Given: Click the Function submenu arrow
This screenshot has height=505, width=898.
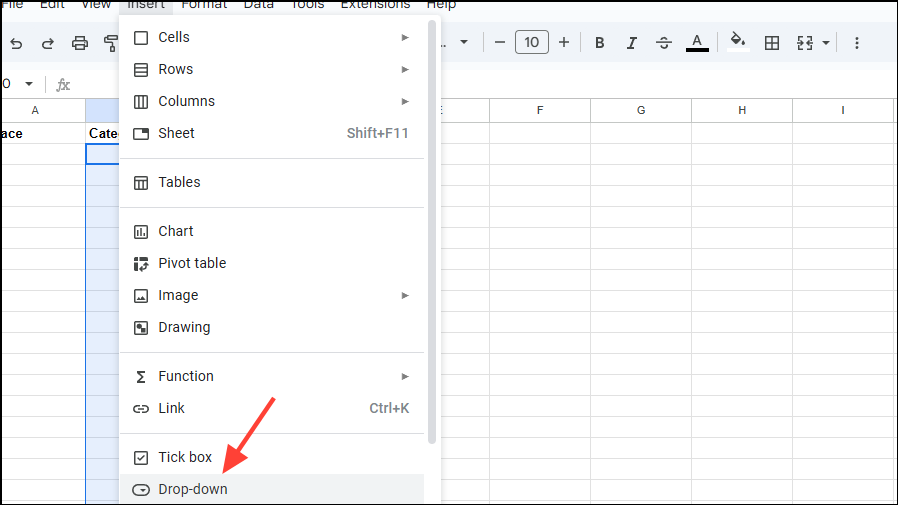Looking at the screenshot, I should coord(405,376).
